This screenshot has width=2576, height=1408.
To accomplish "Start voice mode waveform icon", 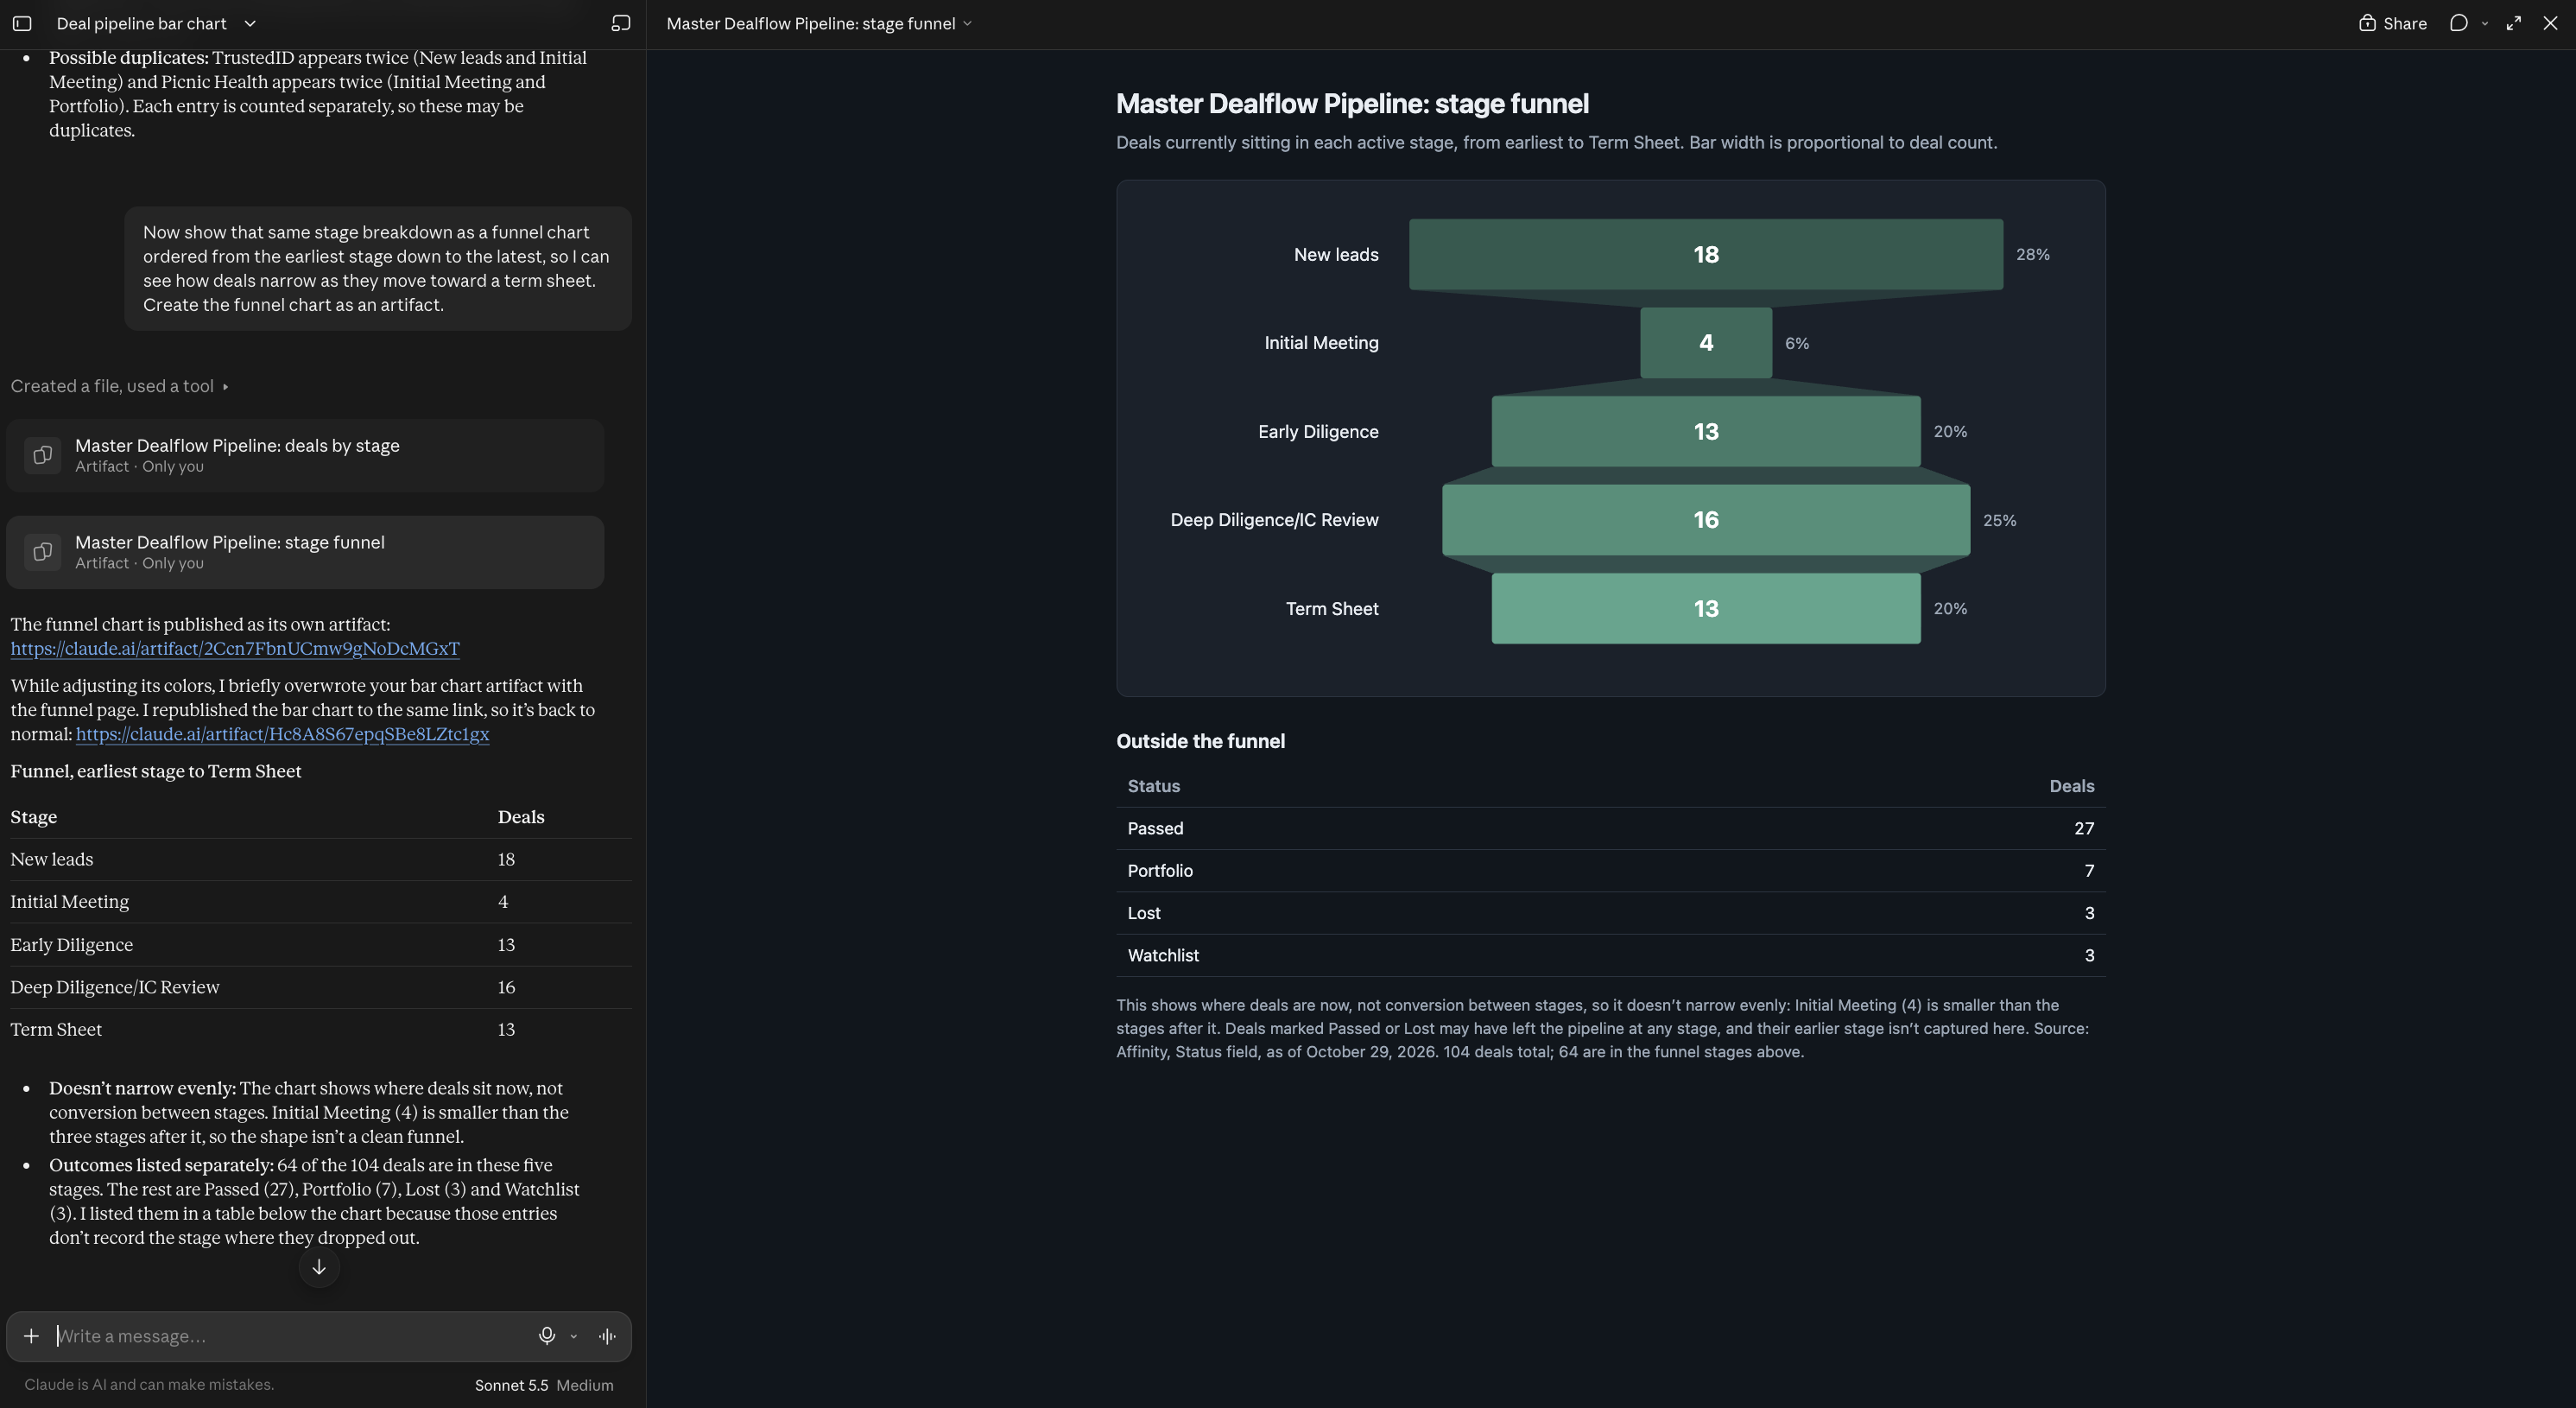I will 607,1336.
